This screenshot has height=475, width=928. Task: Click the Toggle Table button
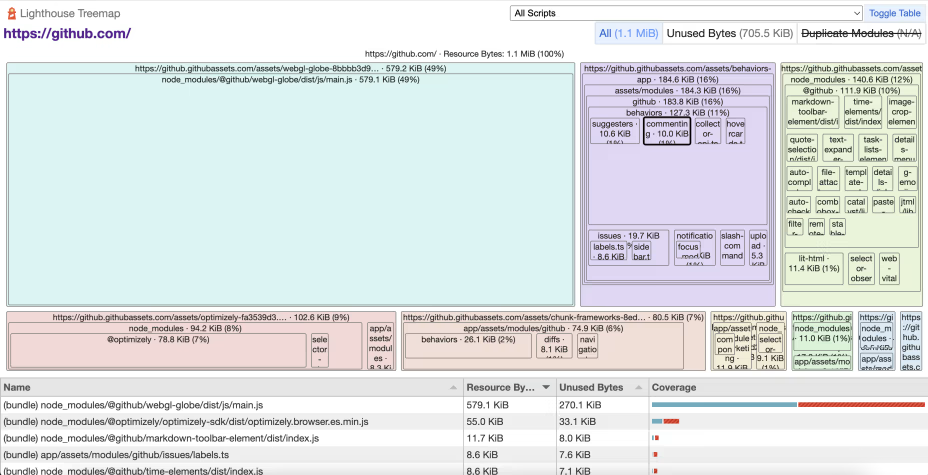pos(895,13)
